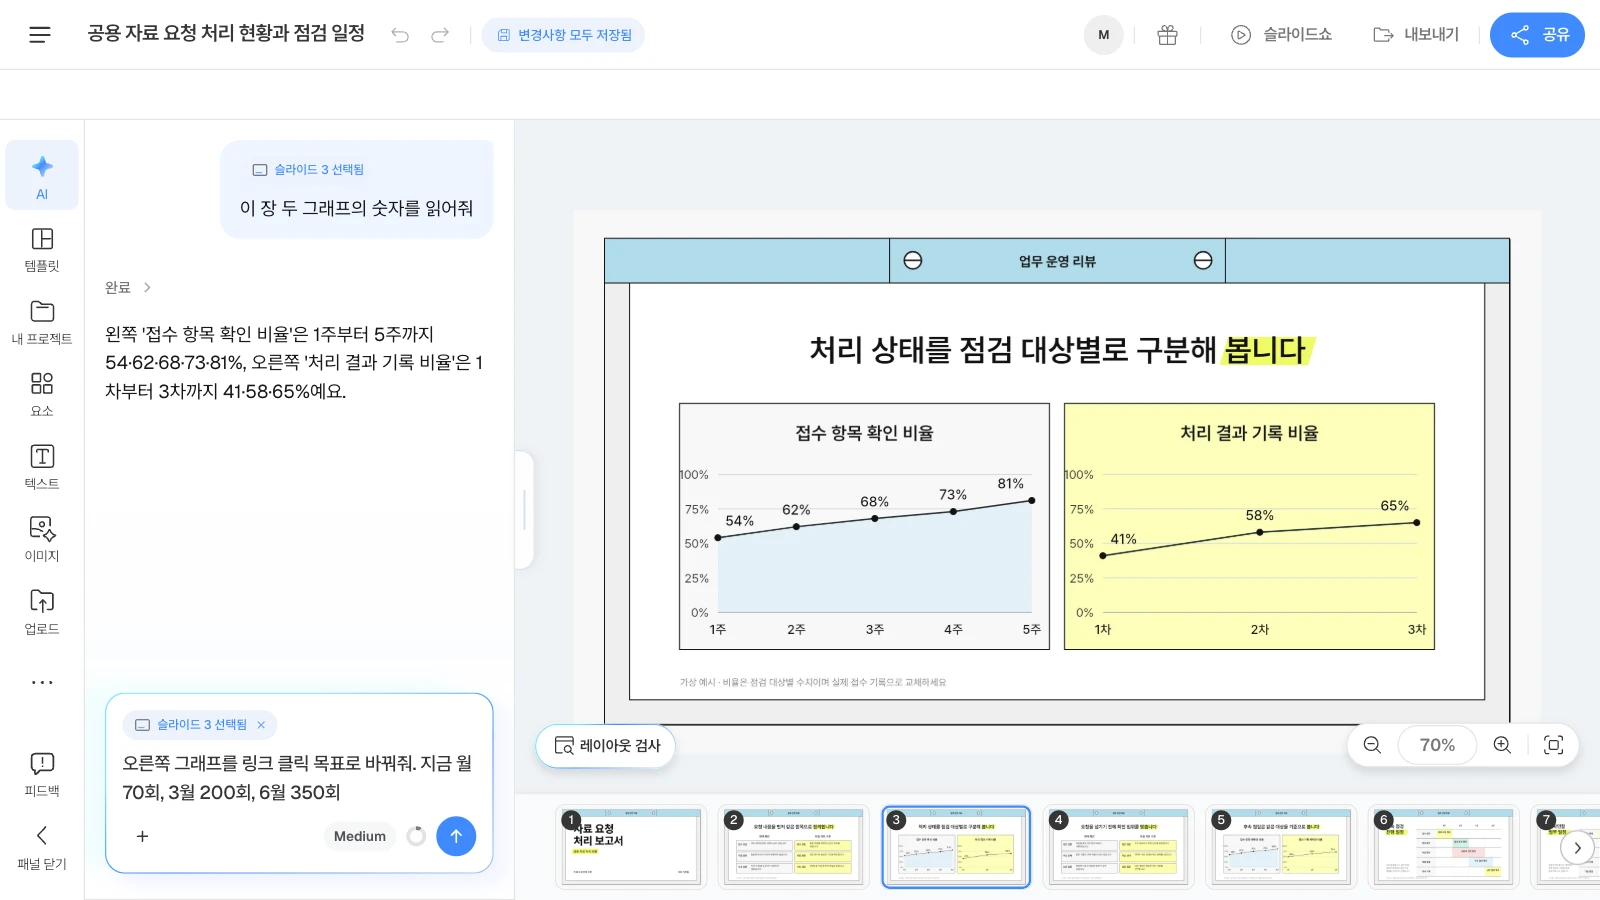This screenshot has height=900, width=1600.
Task: Undo the last change
Action: [400, 35]
